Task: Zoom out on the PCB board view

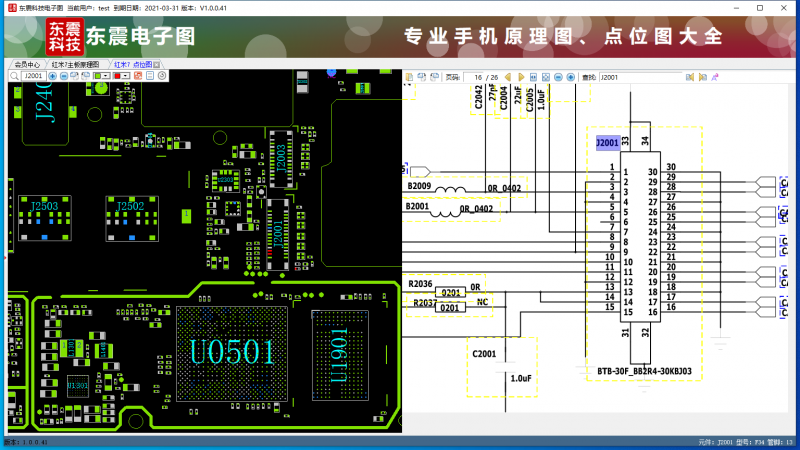Action: pos(64,76)
